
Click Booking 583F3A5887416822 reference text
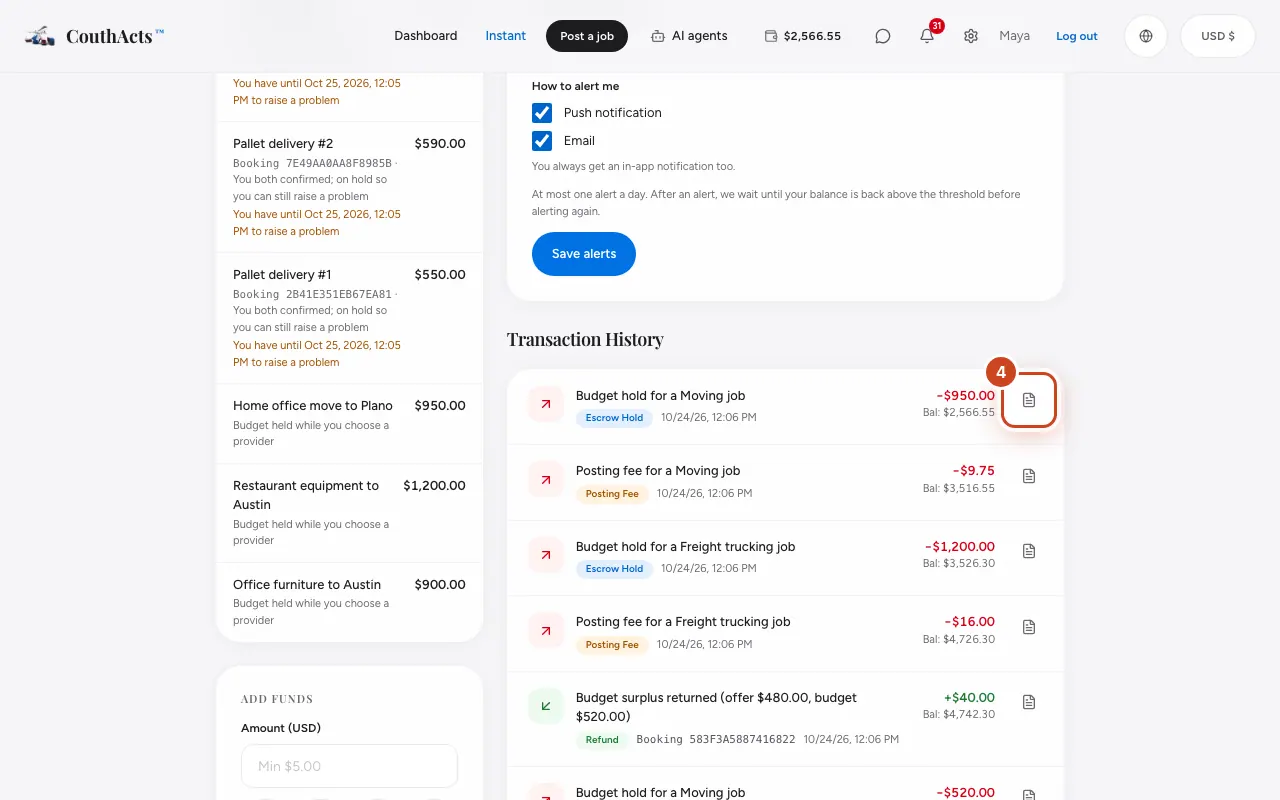(716, 740)
